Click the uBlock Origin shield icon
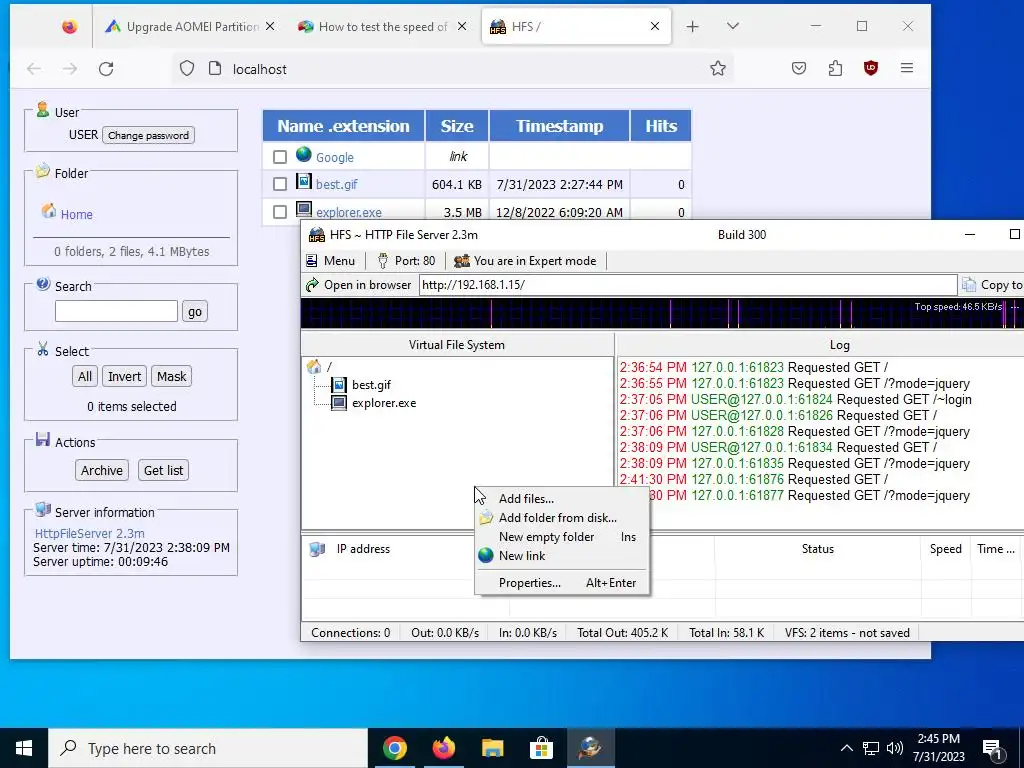 [871, 68]
